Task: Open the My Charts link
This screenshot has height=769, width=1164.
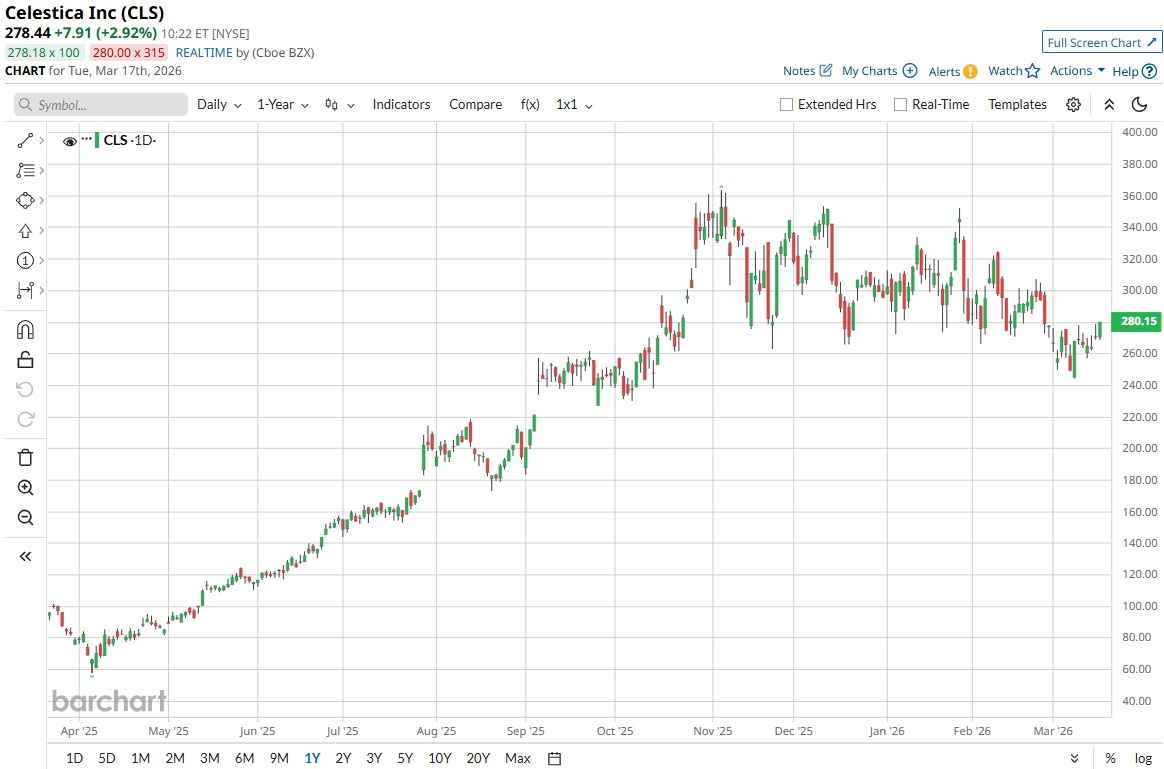Action: tap(869, 71)
